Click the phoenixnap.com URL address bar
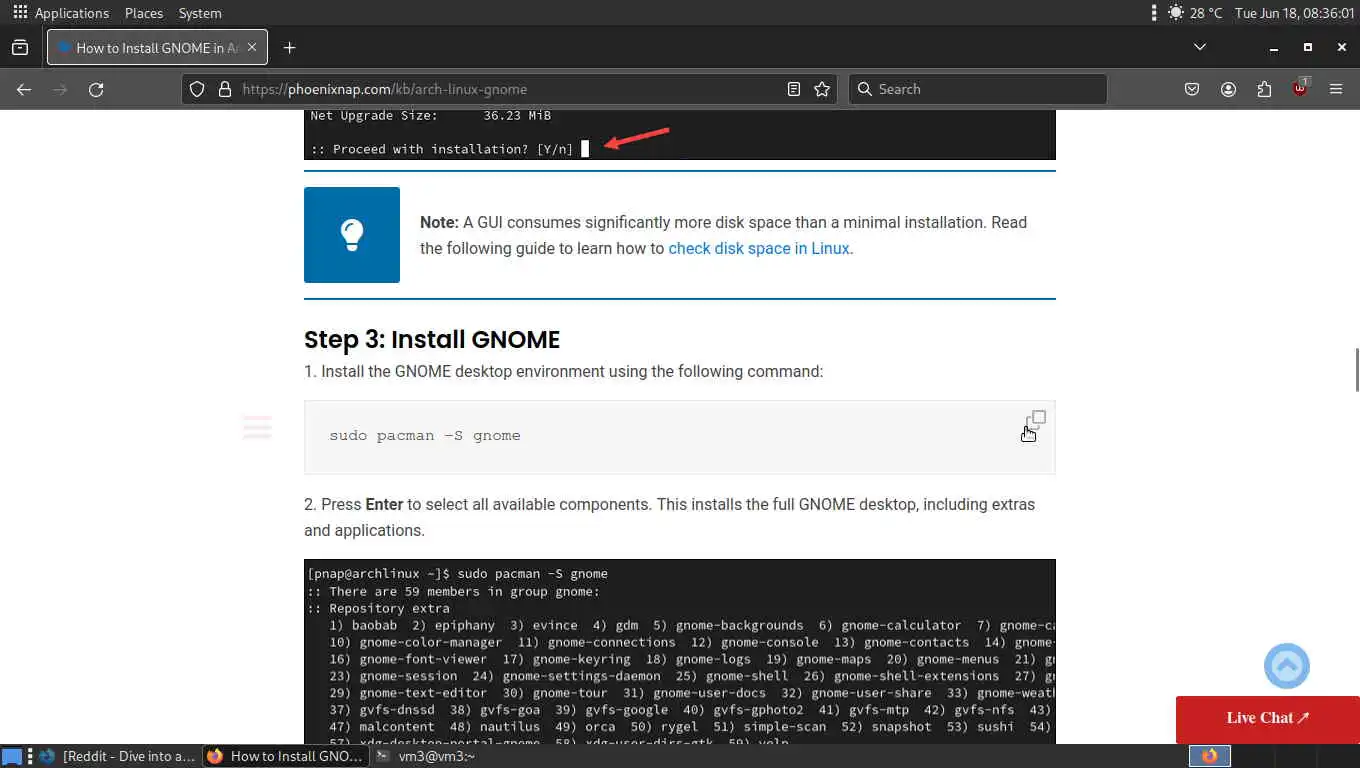This screenshot has height=768, width=1360. 510,89
